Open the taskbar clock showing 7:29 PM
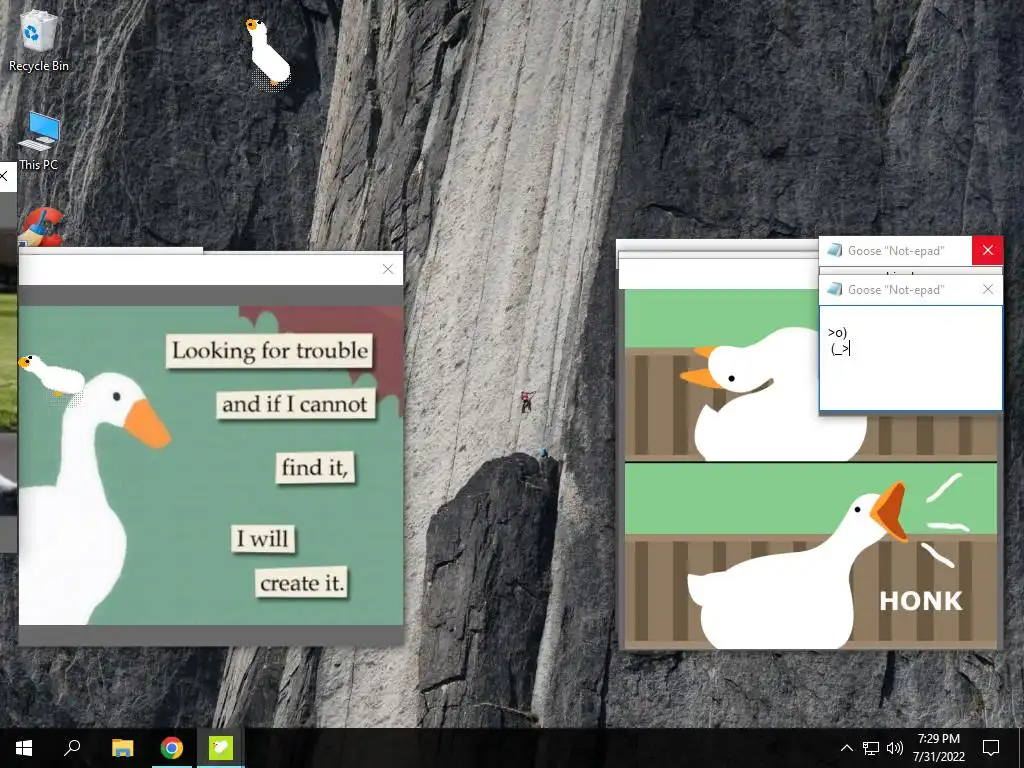1024x768 pixels. click(938, 748)
